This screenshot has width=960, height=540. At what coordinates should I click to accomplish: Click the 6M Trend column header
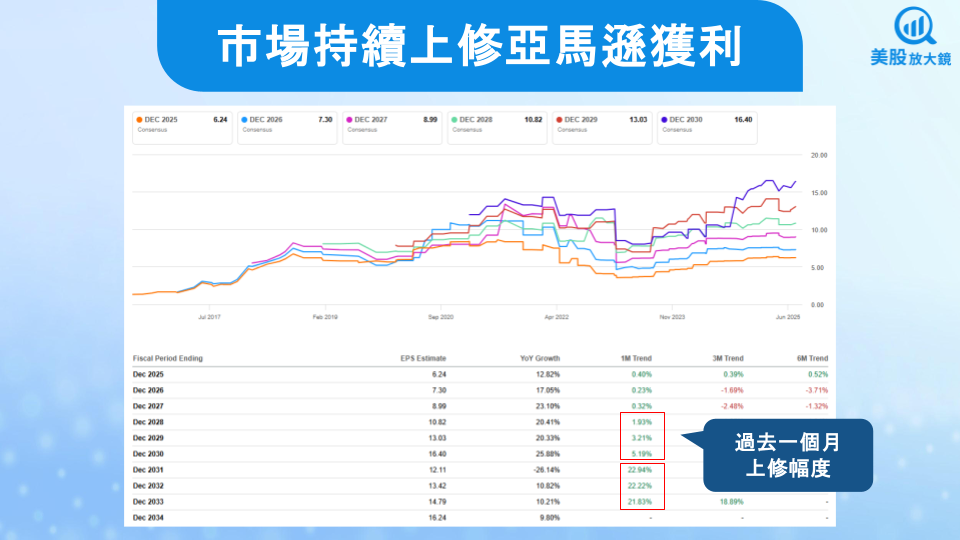click(x=812, y=358)
